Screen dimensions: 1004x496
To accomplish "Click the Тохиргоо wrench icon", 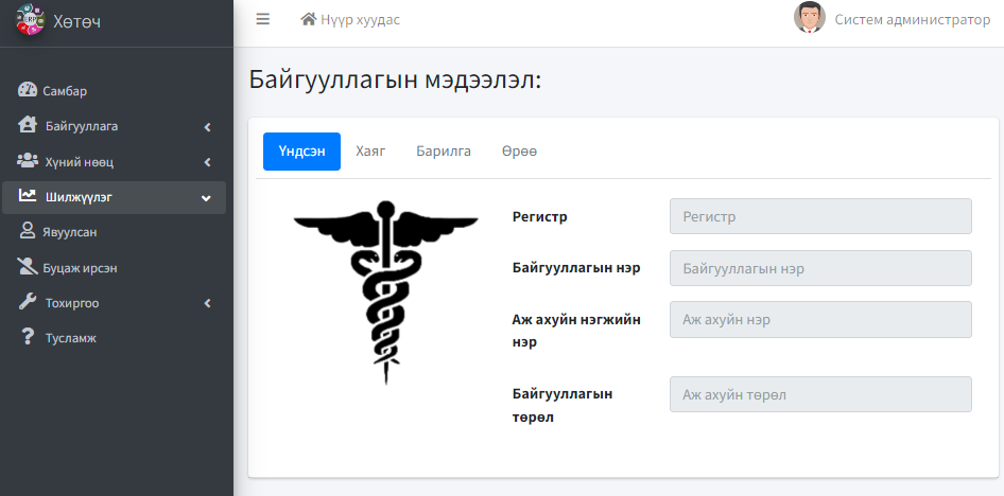I will (x=27, y=303).
